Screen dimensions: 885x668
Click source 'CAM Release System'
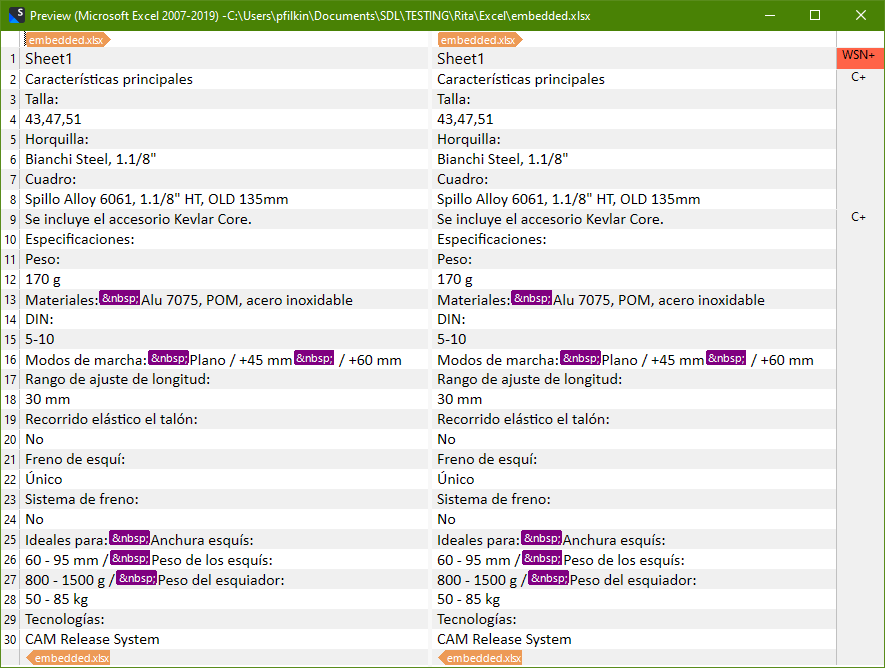pyautogui.click(x=92, y=639)
